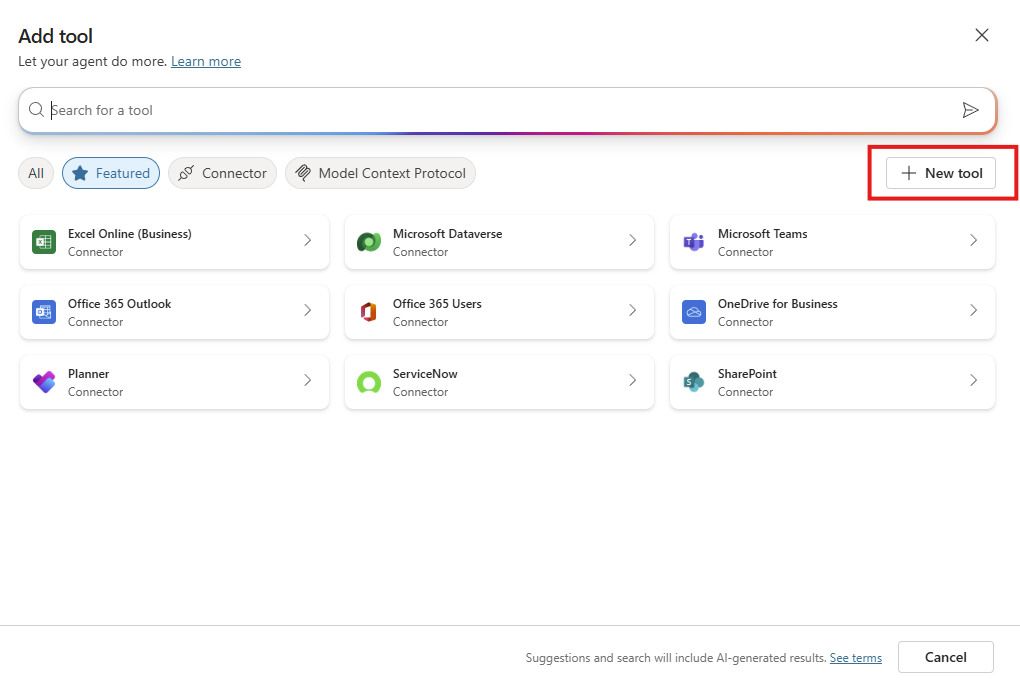Viewport: 1020px width, 682px height.
Task: Expand Microsoft Dataverse chevron
Action: point(632,240)
